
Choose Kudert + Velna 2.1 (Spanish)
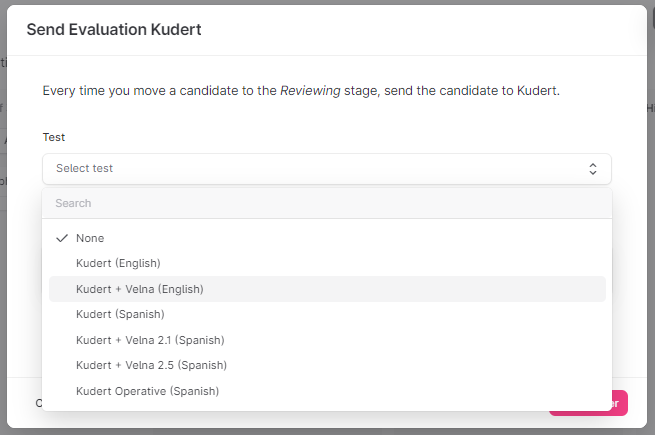pyautogui.click(x=150, y=340)
